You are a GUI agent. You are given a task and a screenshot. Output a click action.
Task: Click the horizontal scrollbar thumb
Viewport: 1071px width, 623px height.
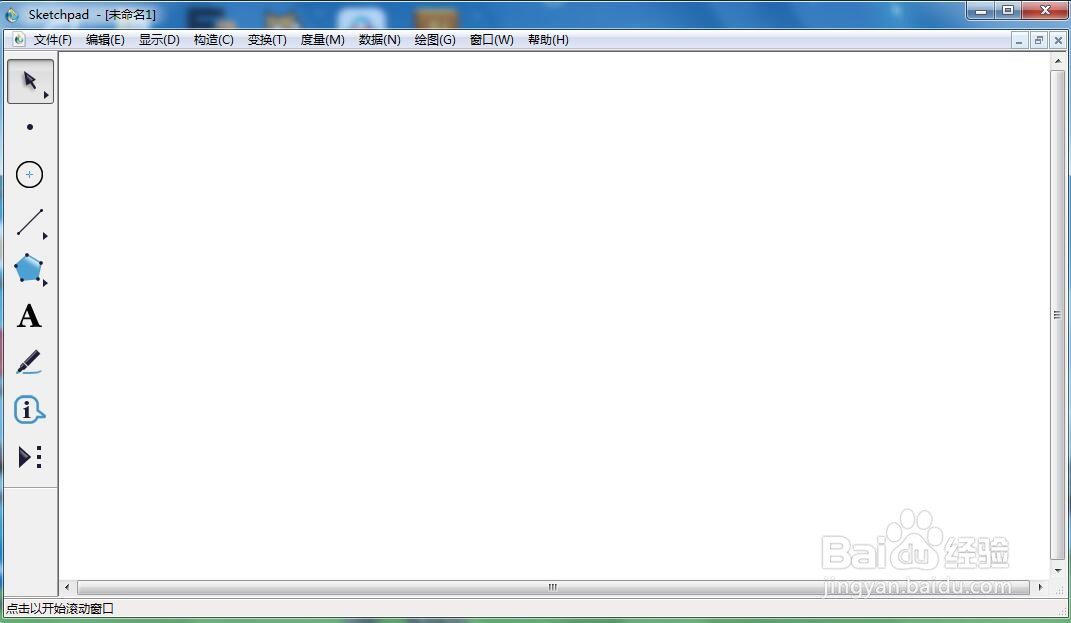pos(553,587)
